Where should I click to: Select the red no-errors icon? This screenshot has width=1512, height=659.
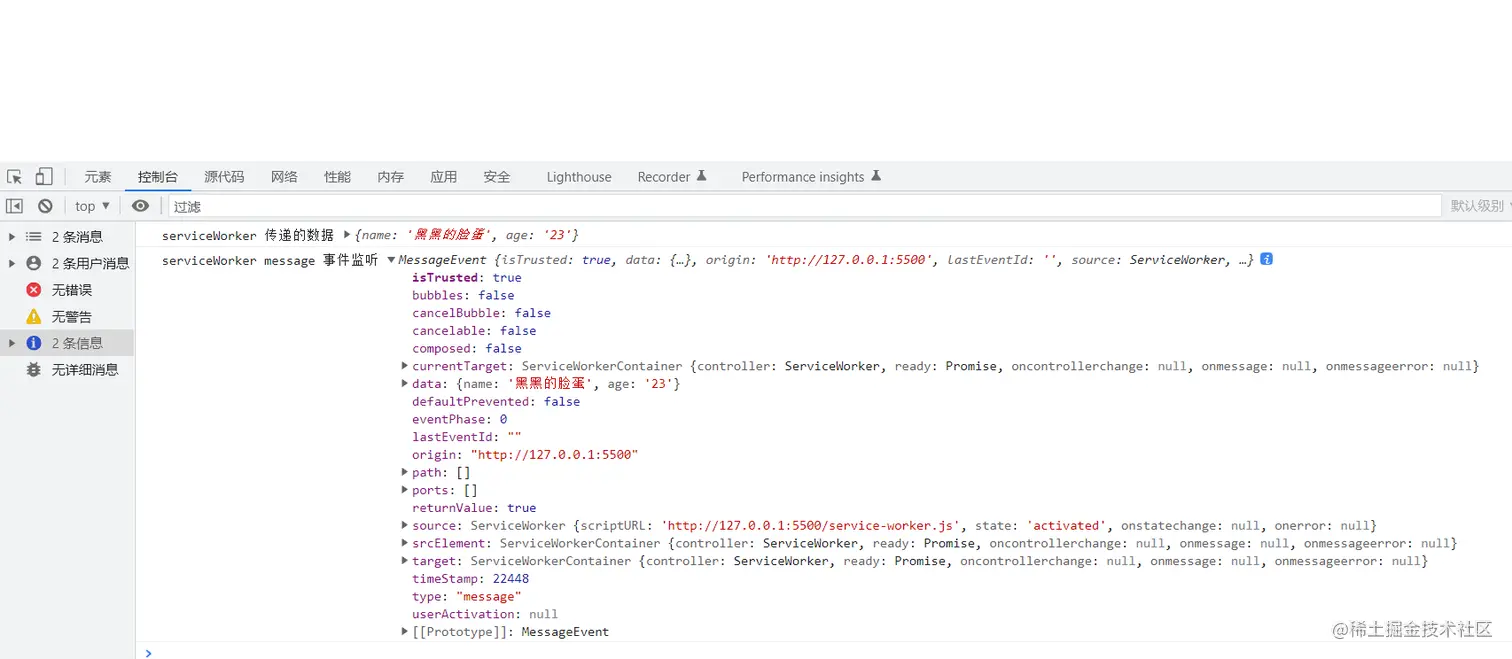tap(34, 290)
